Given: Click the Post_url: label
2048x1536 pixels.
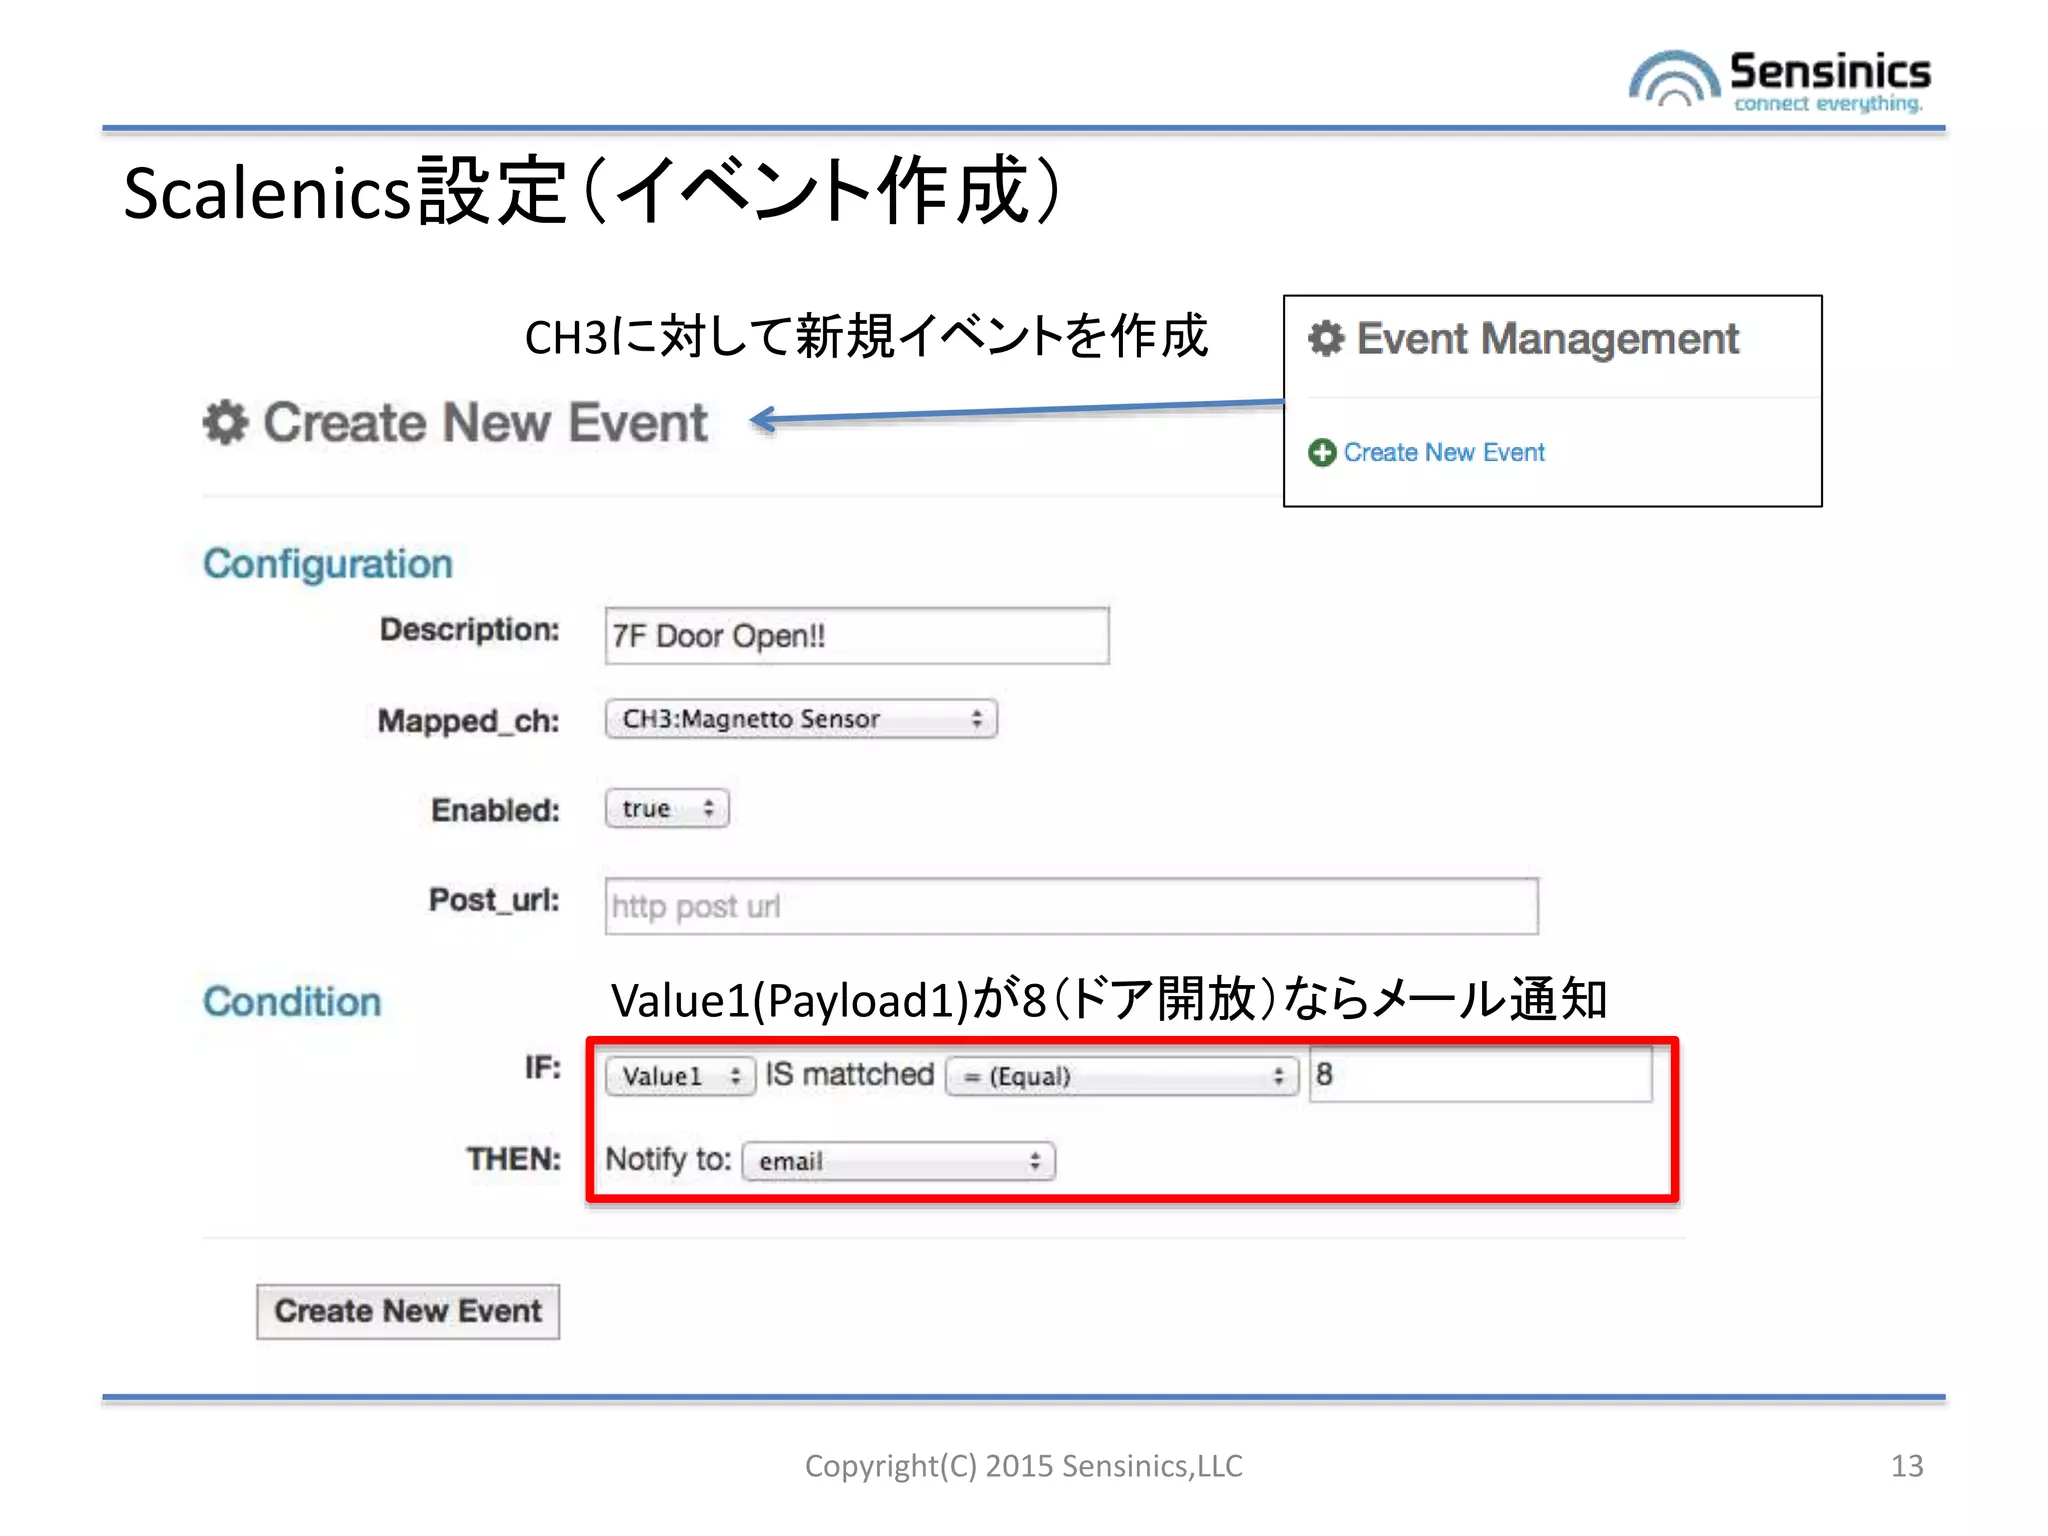Looking at the screenshot, I should point(494,900).
